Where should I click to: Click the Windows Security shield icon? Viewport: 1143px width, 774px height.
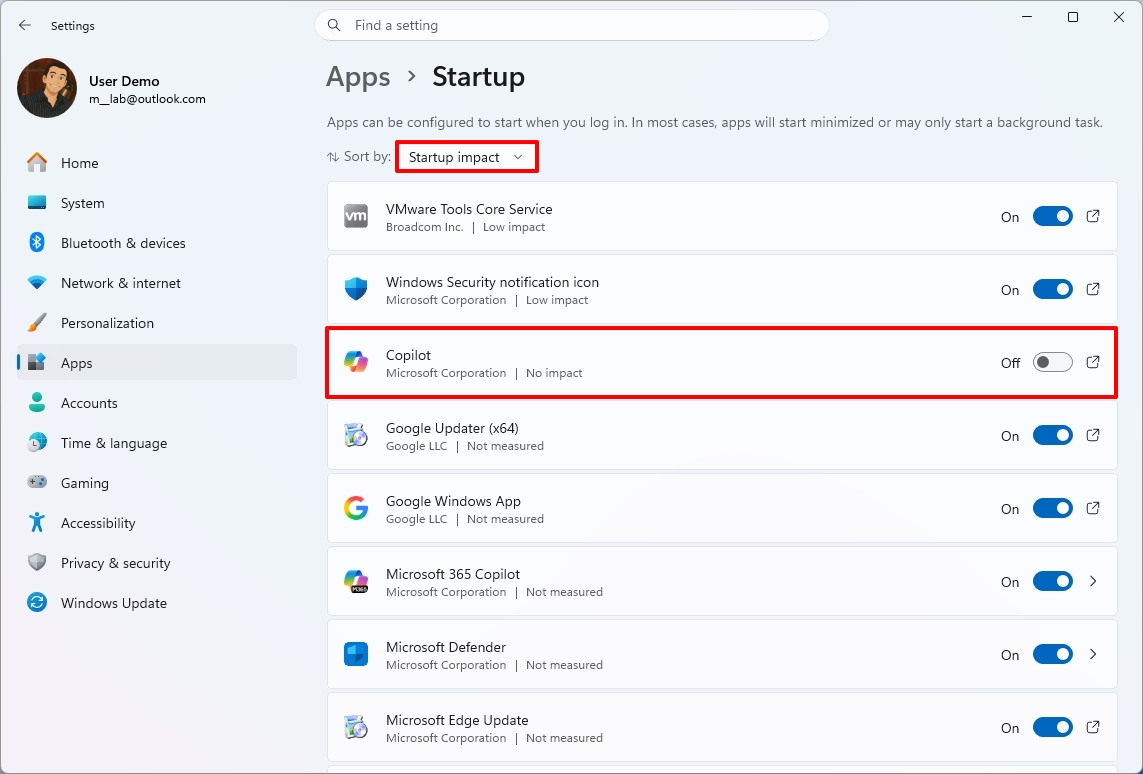pyautogui.click(x=356, y=289)
